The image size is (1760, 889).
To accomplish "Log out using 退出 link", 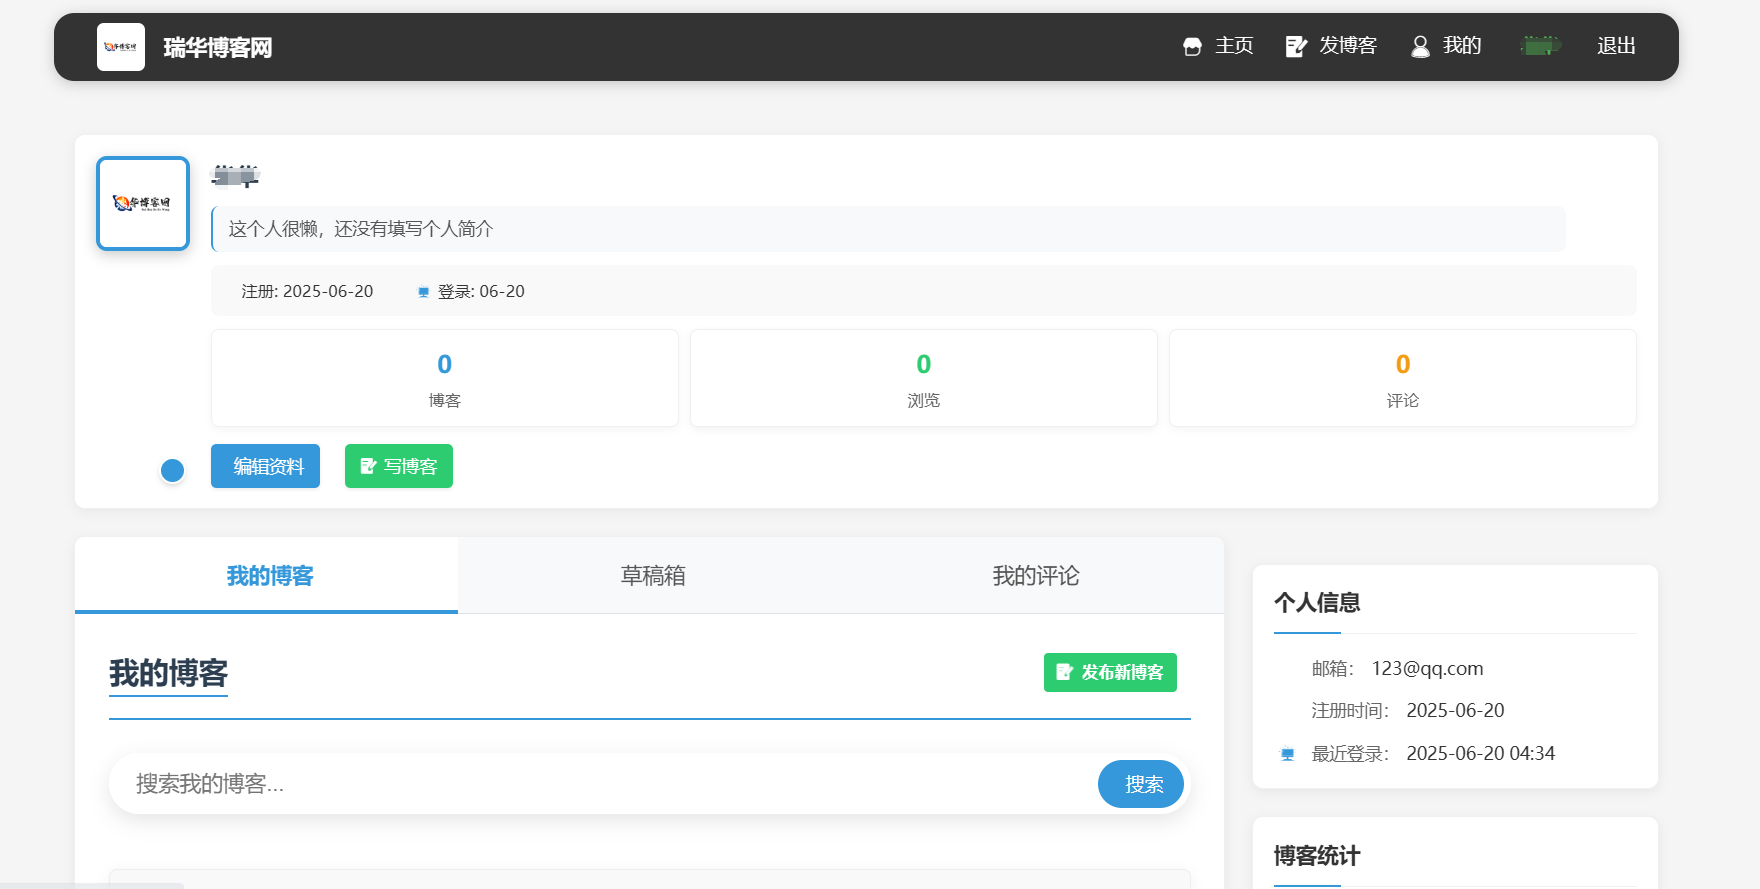I will click(x=1616, y=46).
